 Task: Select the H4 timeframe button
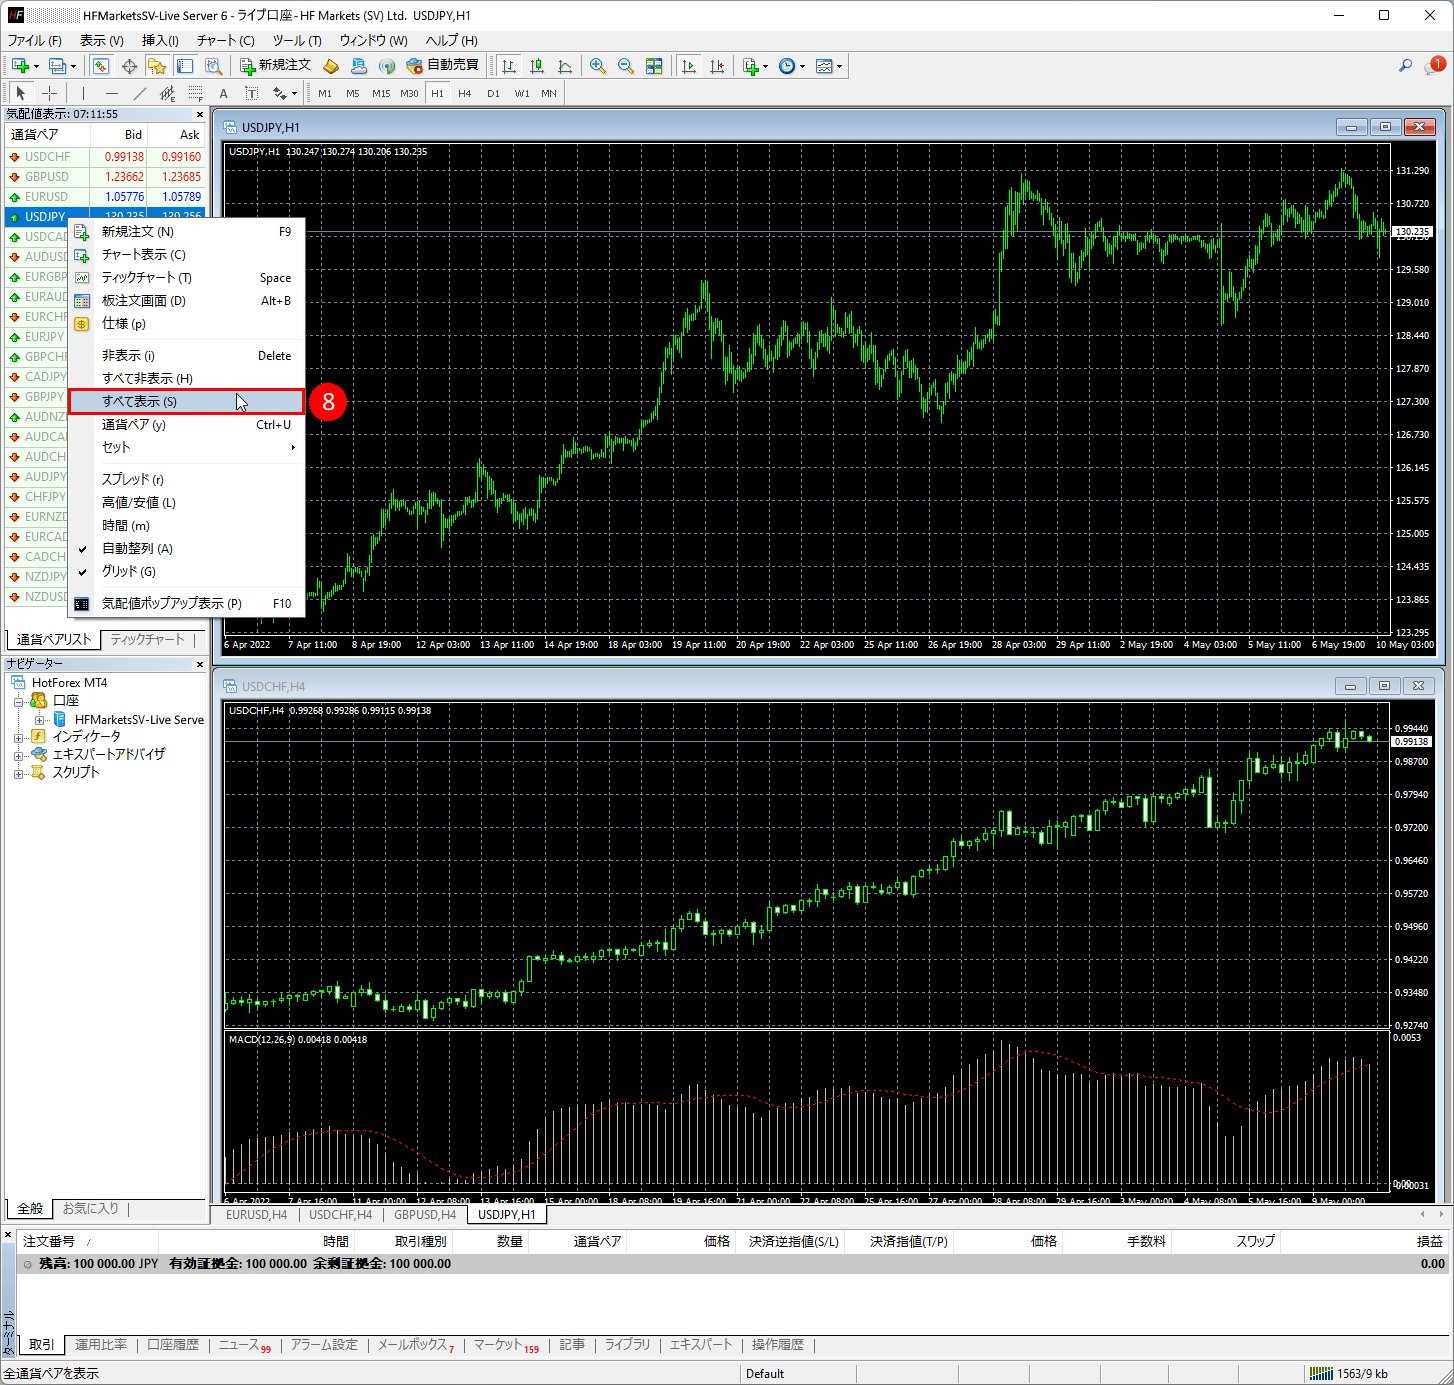point(465,93)
